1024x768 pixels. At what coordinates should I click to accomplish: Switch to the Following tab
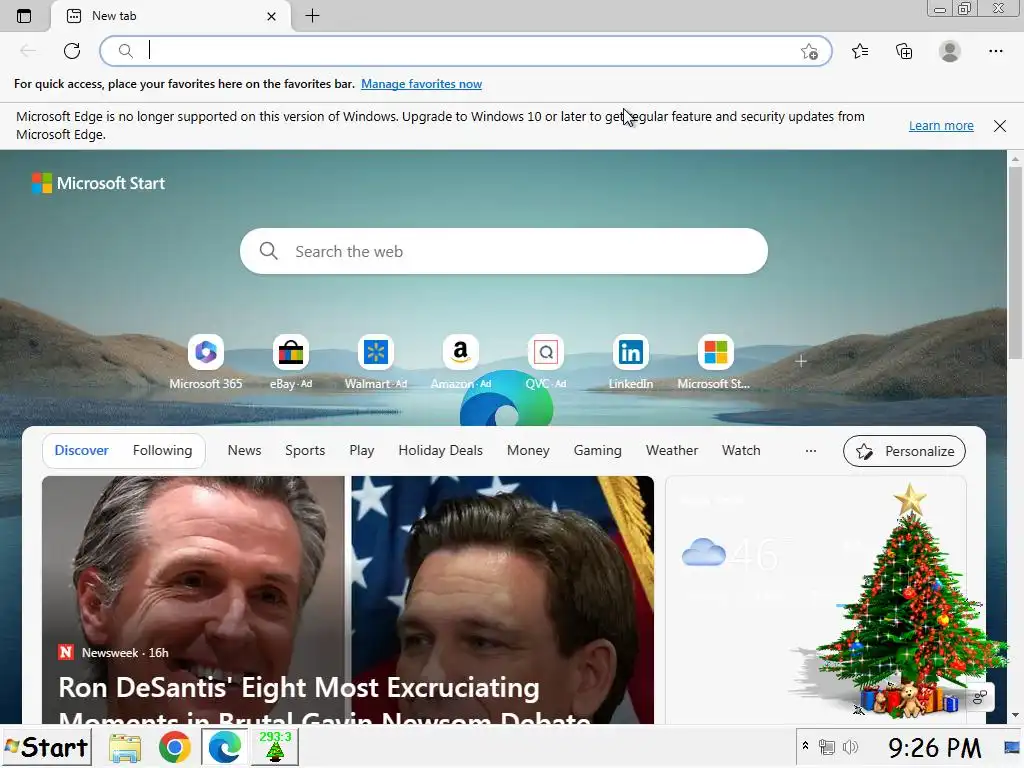pos(163,451)
